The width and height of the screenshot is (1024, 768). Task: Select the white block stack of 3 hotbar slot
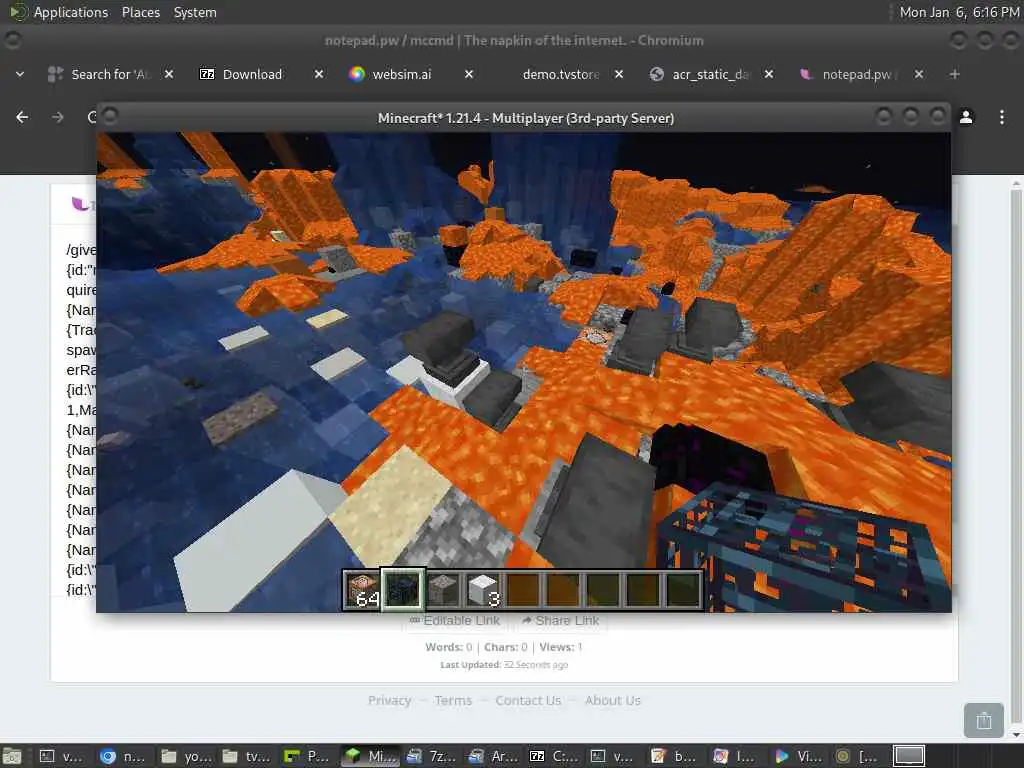(x=483, y=589)
